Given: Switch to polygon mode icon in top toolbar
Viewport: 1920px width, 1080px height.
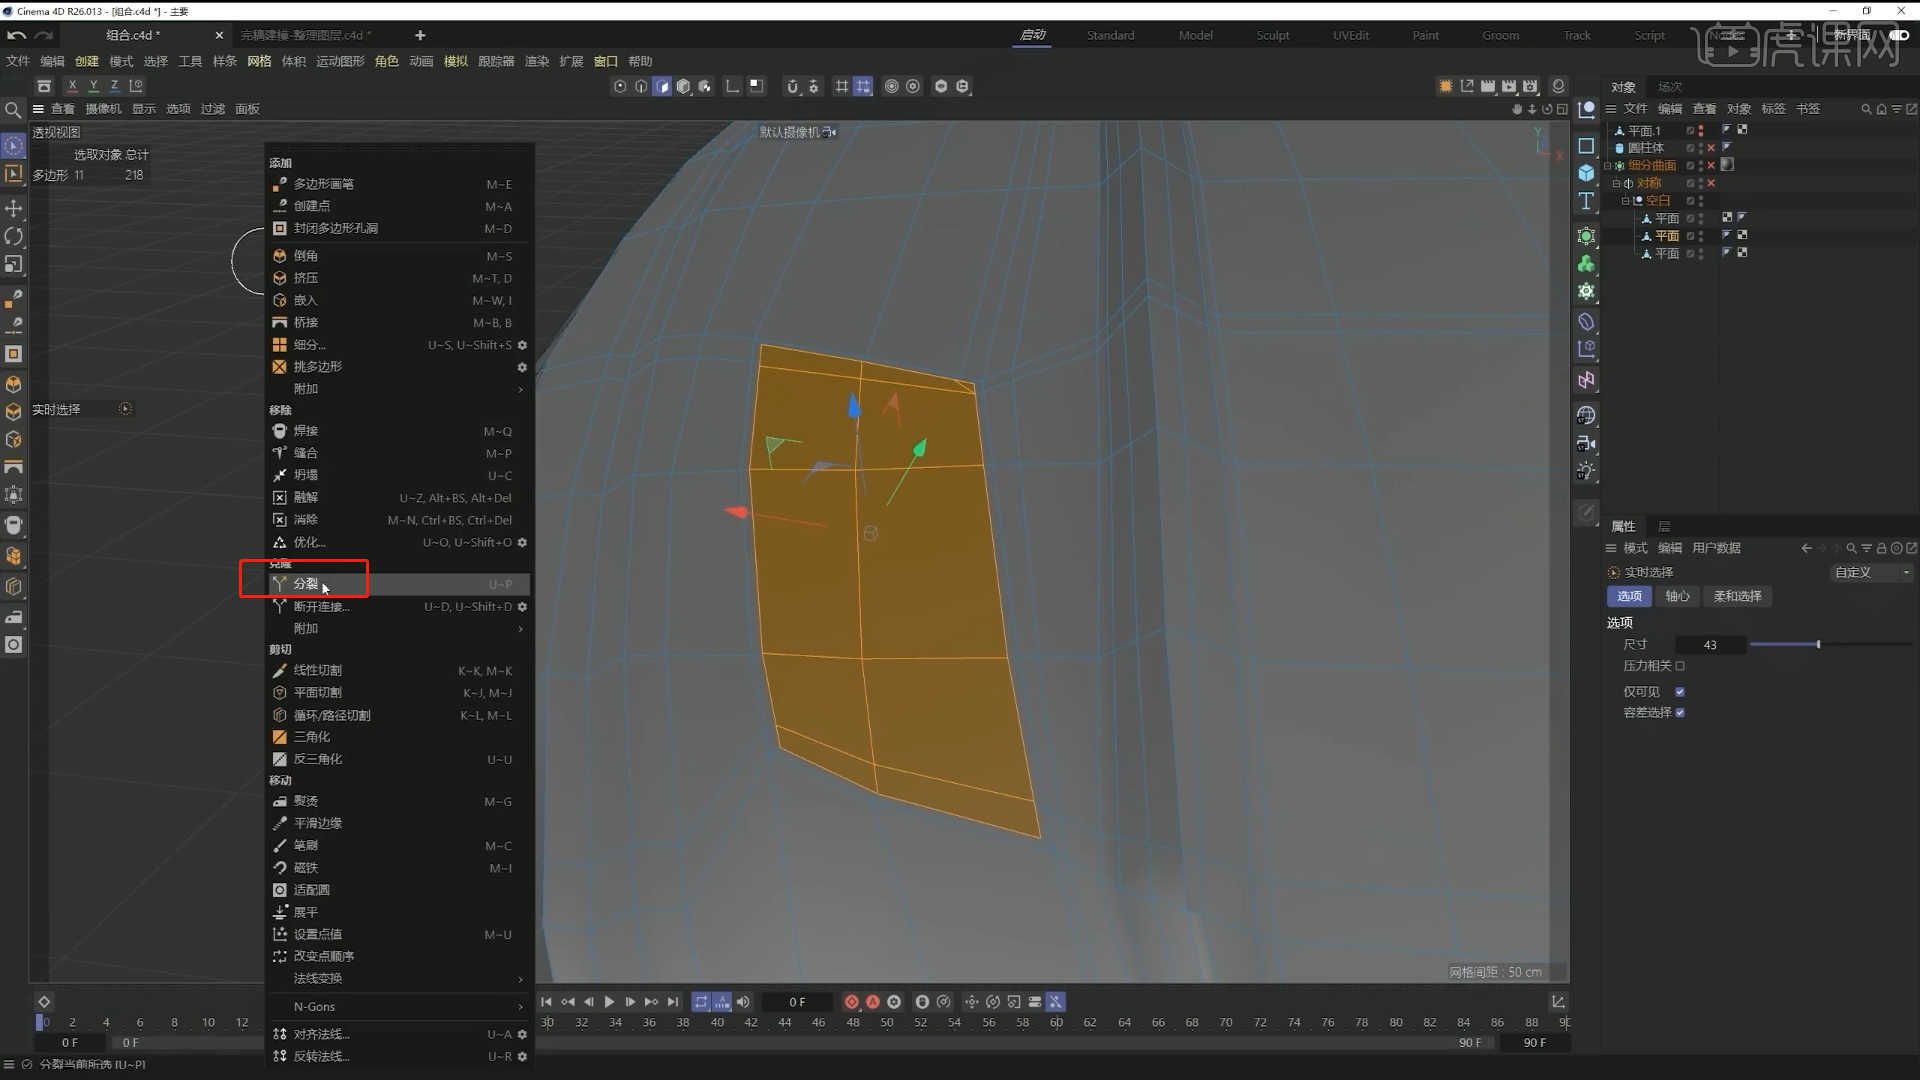Looking at the screenshot, I should pos(662,86).
